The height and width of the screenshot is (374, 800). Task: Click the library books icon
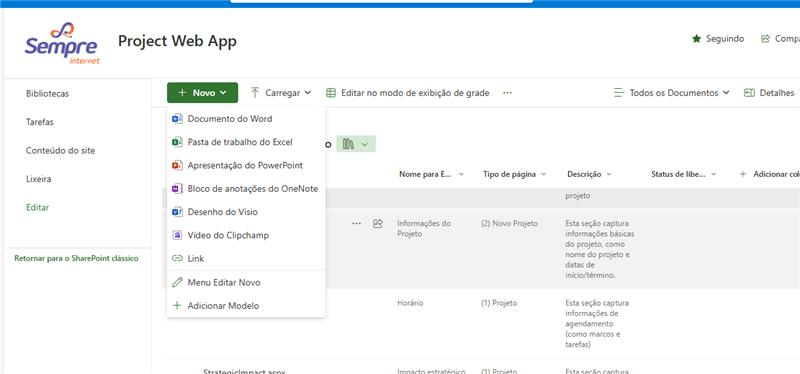tap(348, 144)
